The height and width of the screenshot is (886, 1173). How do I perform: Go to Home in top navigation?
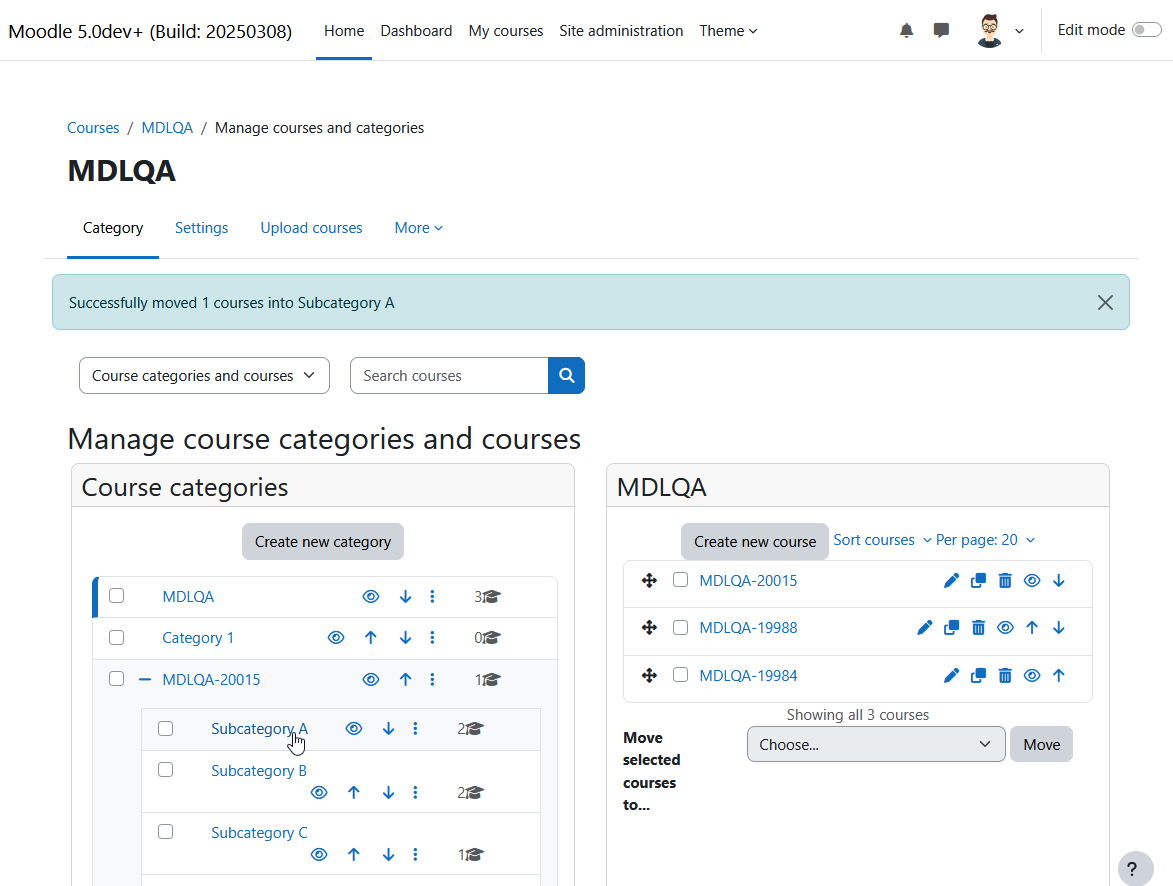344,31
